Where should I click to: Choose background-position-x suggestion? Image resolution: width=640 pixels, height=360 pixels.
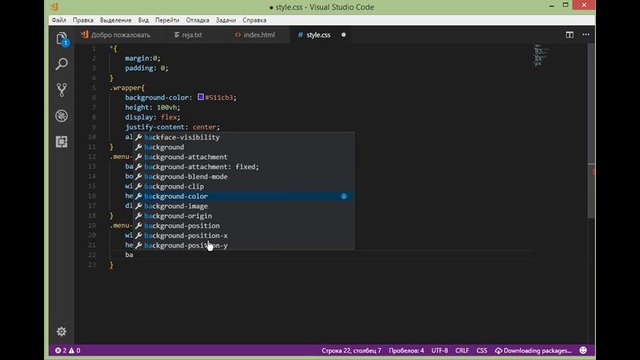[x=244, y=236]
